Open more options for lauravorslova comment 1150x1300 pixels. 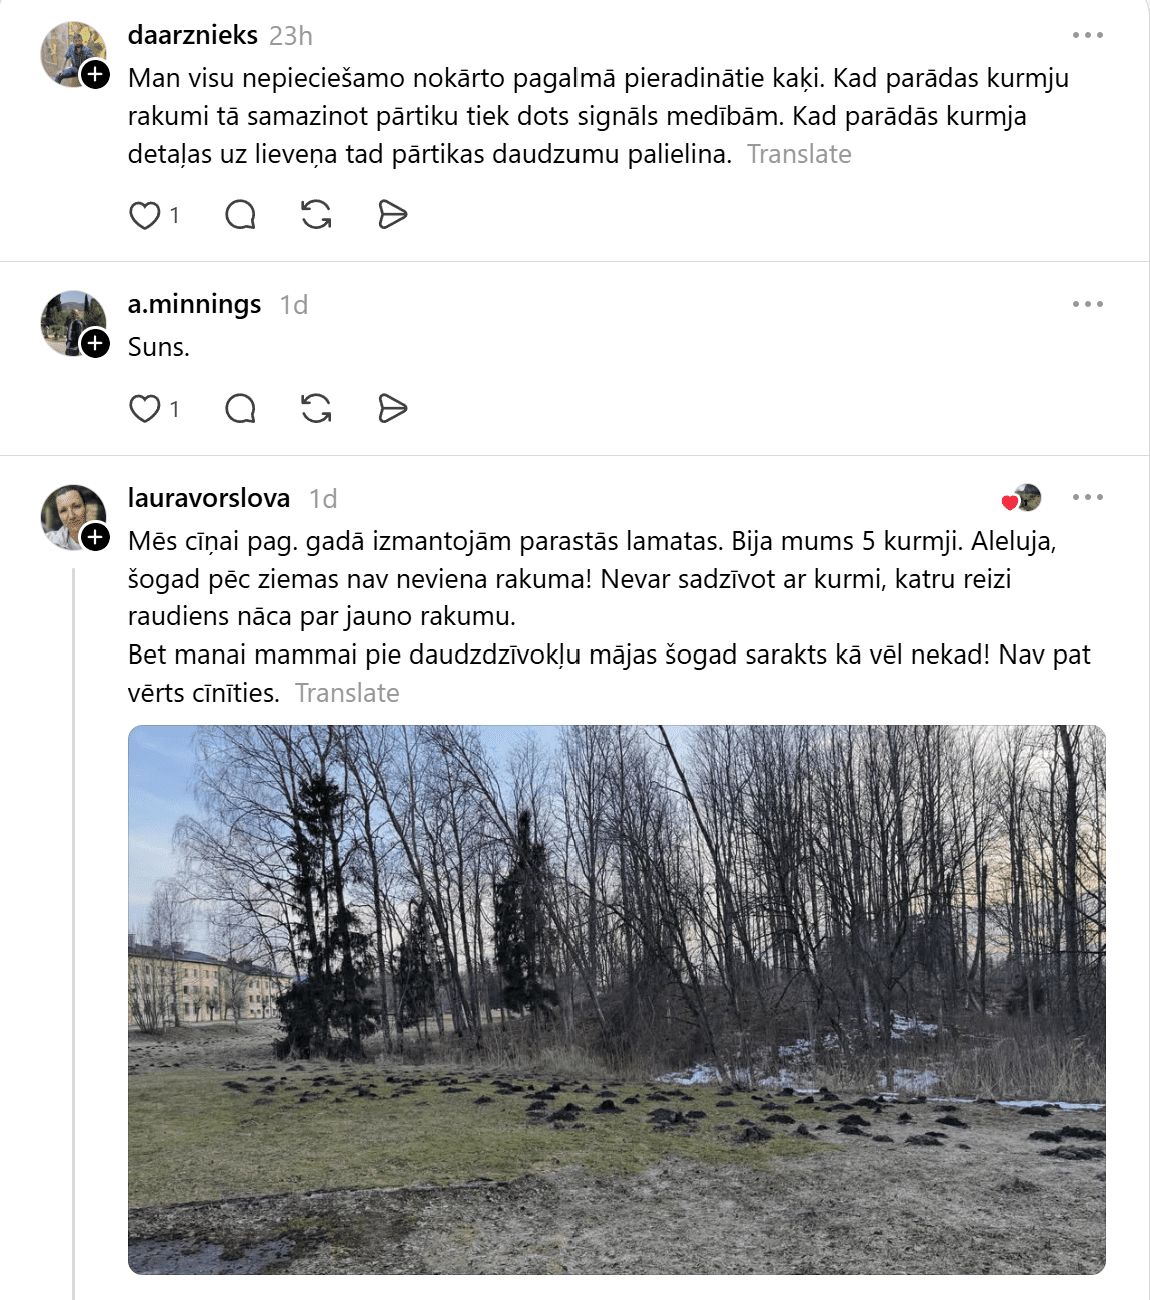pos(1087,497)
